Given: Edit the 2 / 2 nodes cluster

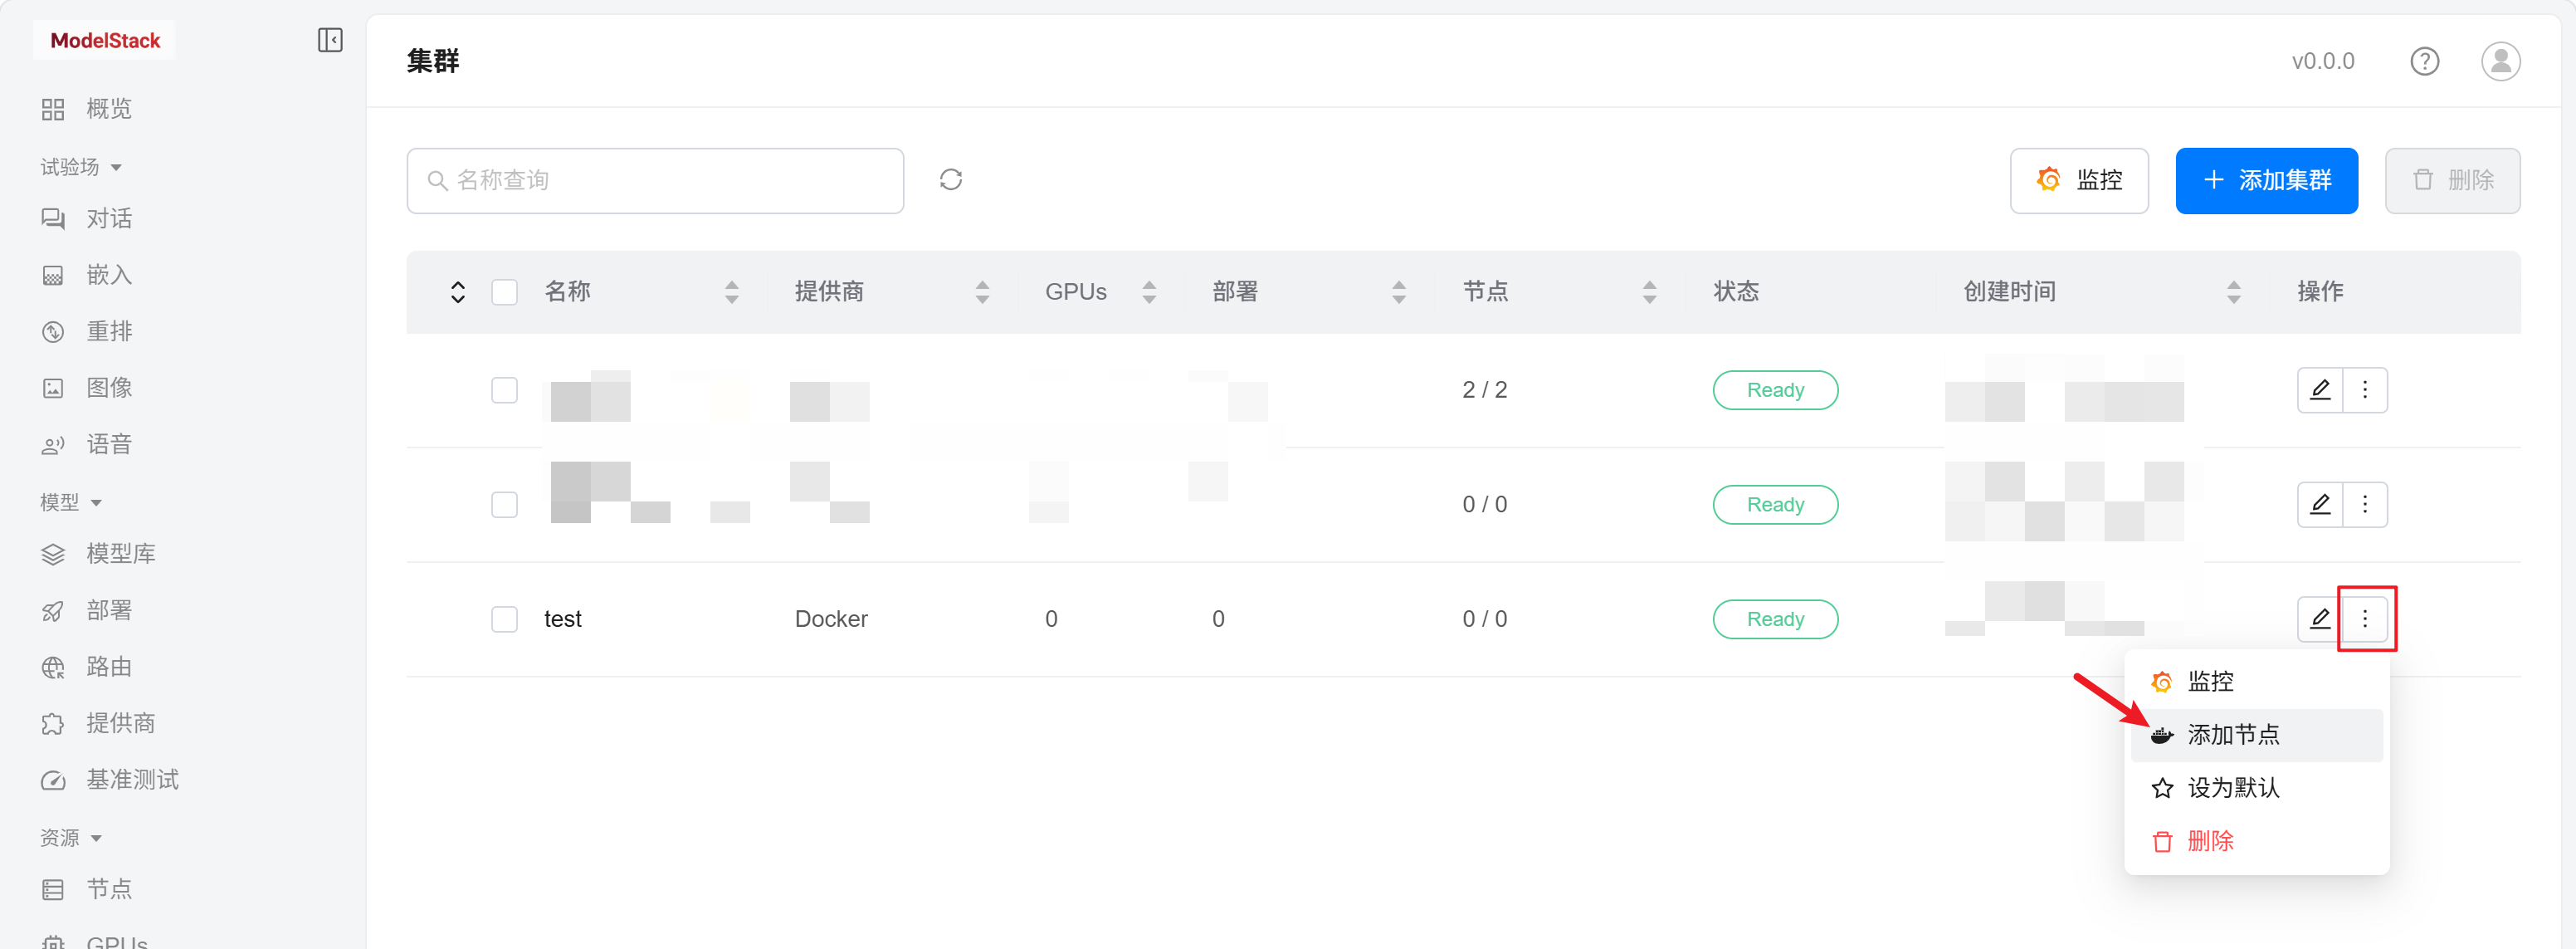Looking at the screenshot, I should coord(2320,390).
